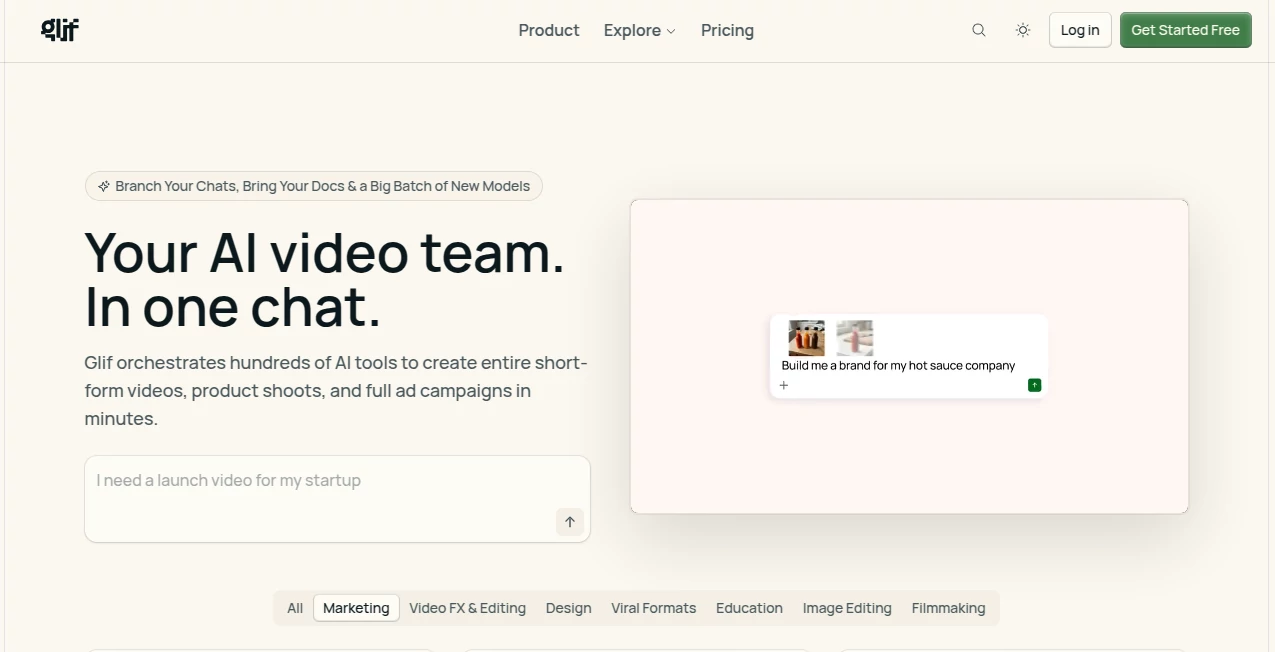Switch to Video FX & Editing tab
The image size is (1275, 652).
[x=467, y=608]
